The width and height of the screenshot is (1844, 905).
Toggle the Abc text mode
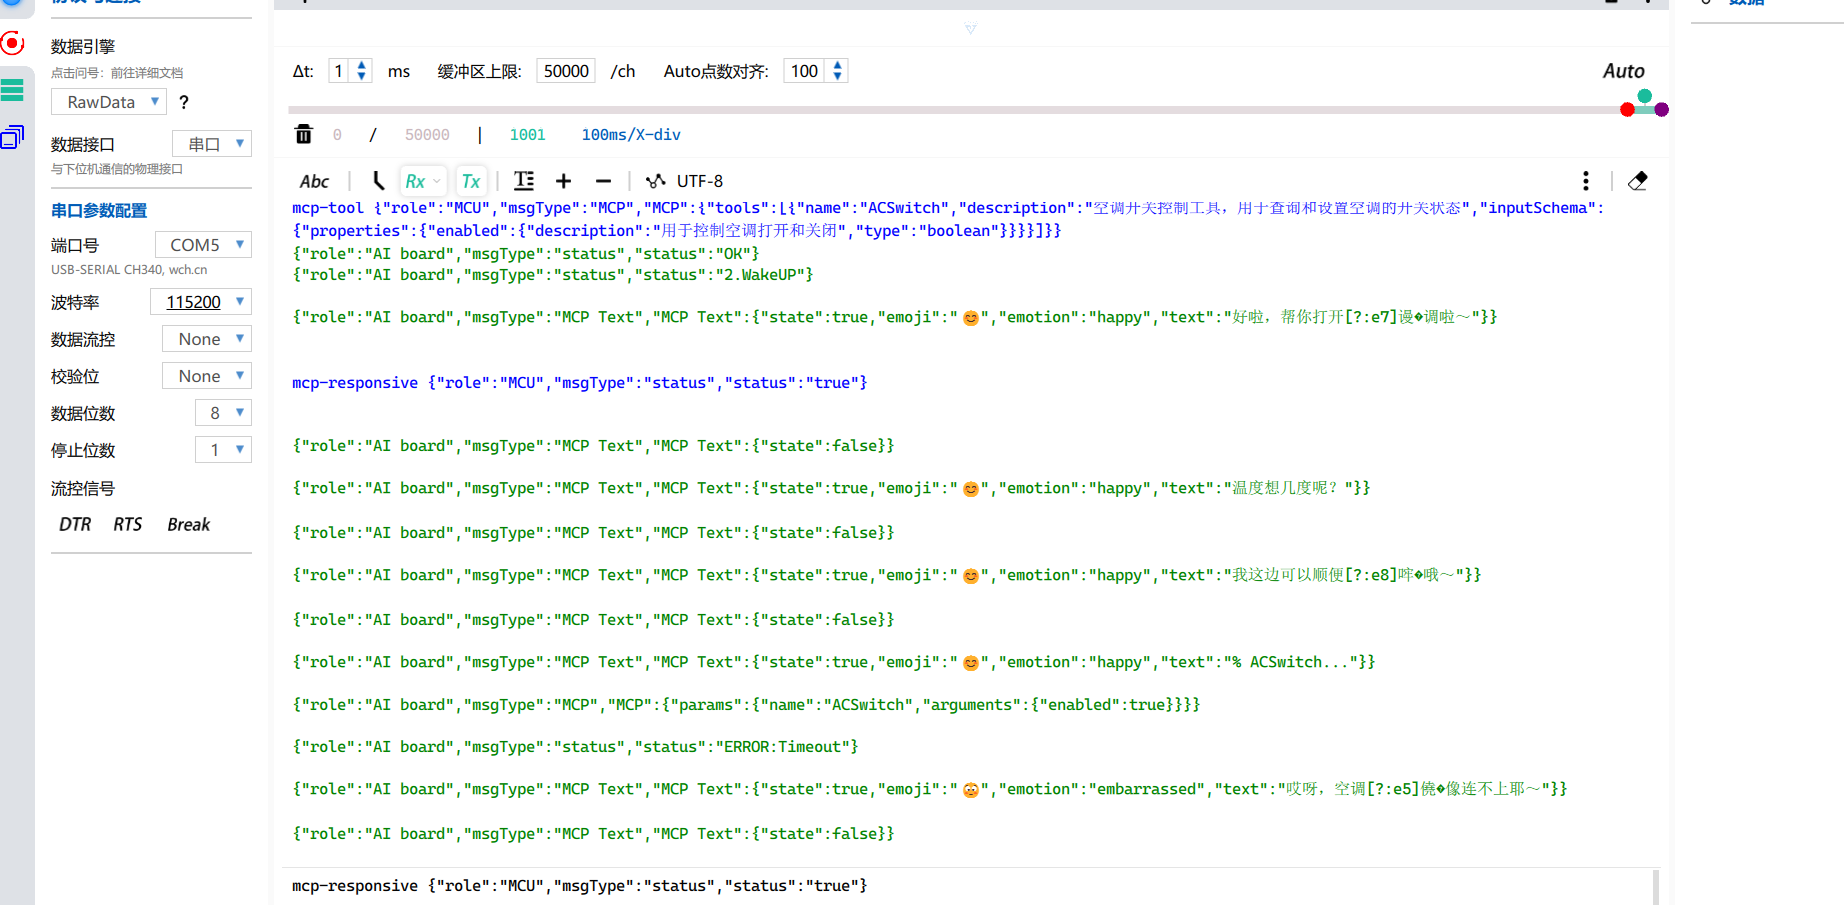[x=314, y=181]
